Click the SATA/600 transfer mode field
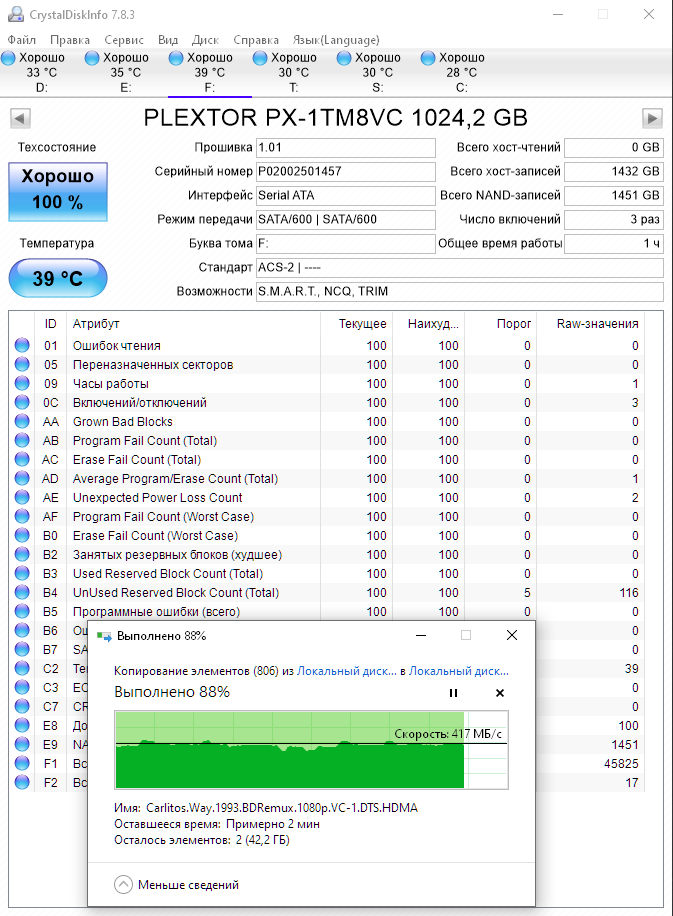 click(x=346, y=220)
